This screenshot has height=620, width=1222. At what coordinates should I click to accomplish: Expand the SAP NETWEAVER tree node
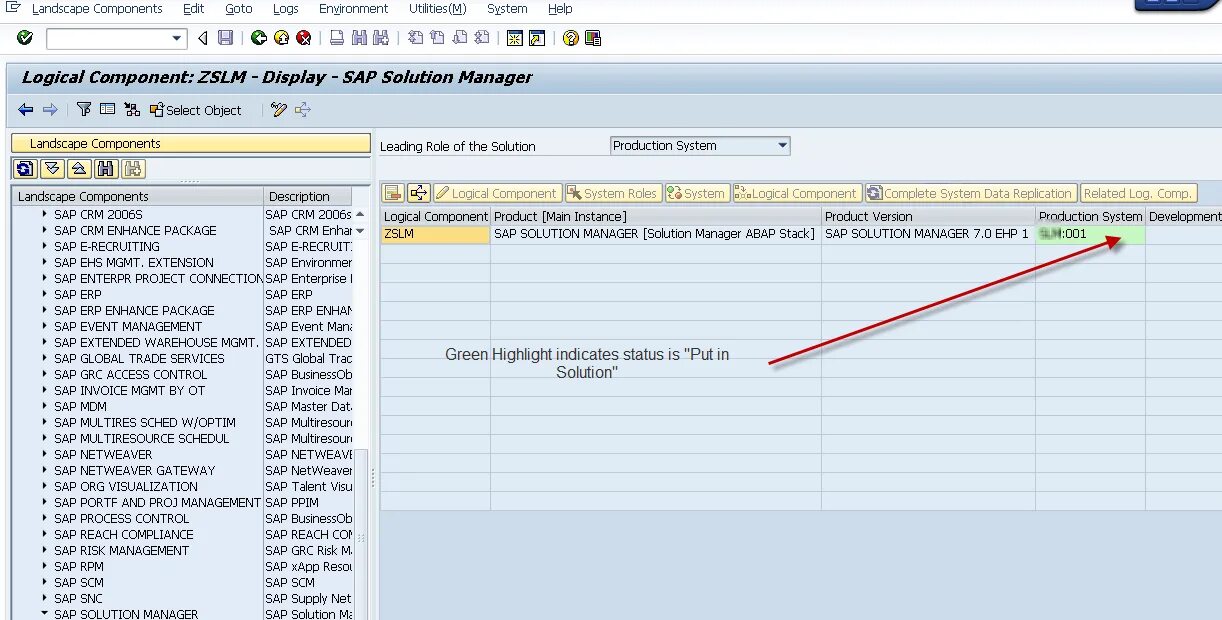click(45, 454)
